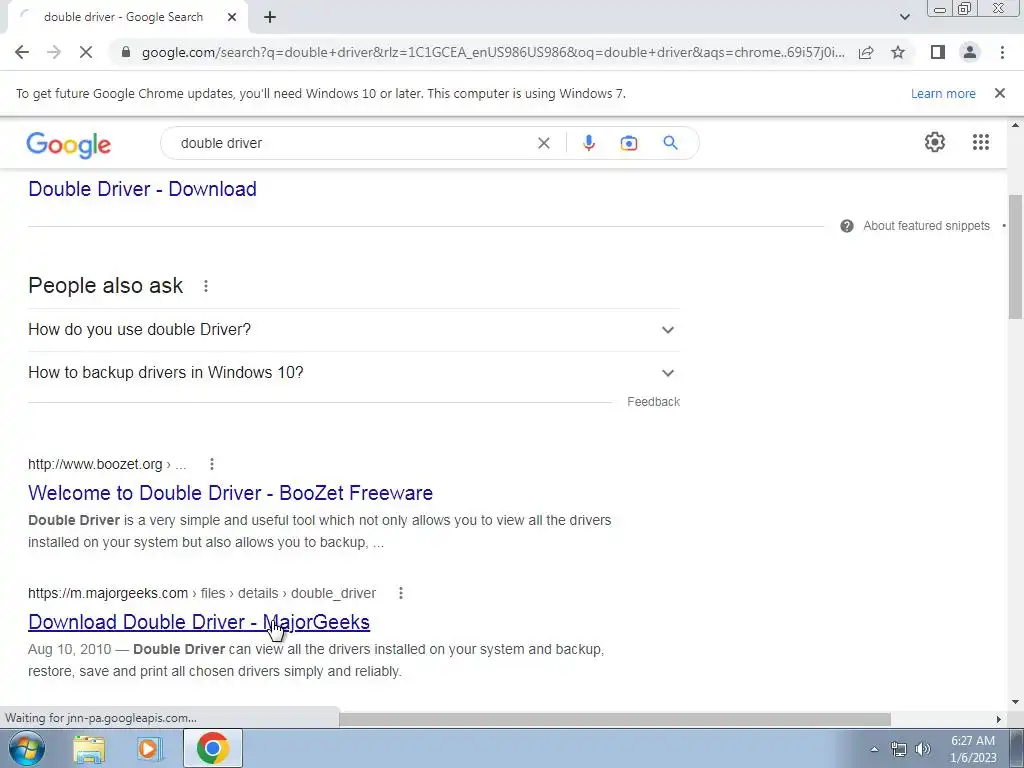Viewport: 1024px width, 768px height.
Task: Start a voice search with microphone
Action: point(588,143)
